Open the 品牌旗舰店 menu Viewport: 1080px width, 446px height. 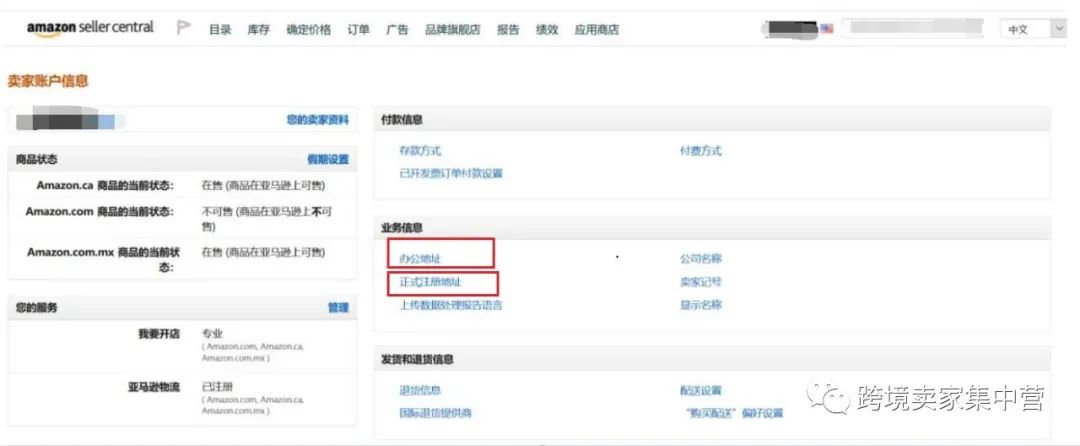pyautogui.click(x=453, y=30)
